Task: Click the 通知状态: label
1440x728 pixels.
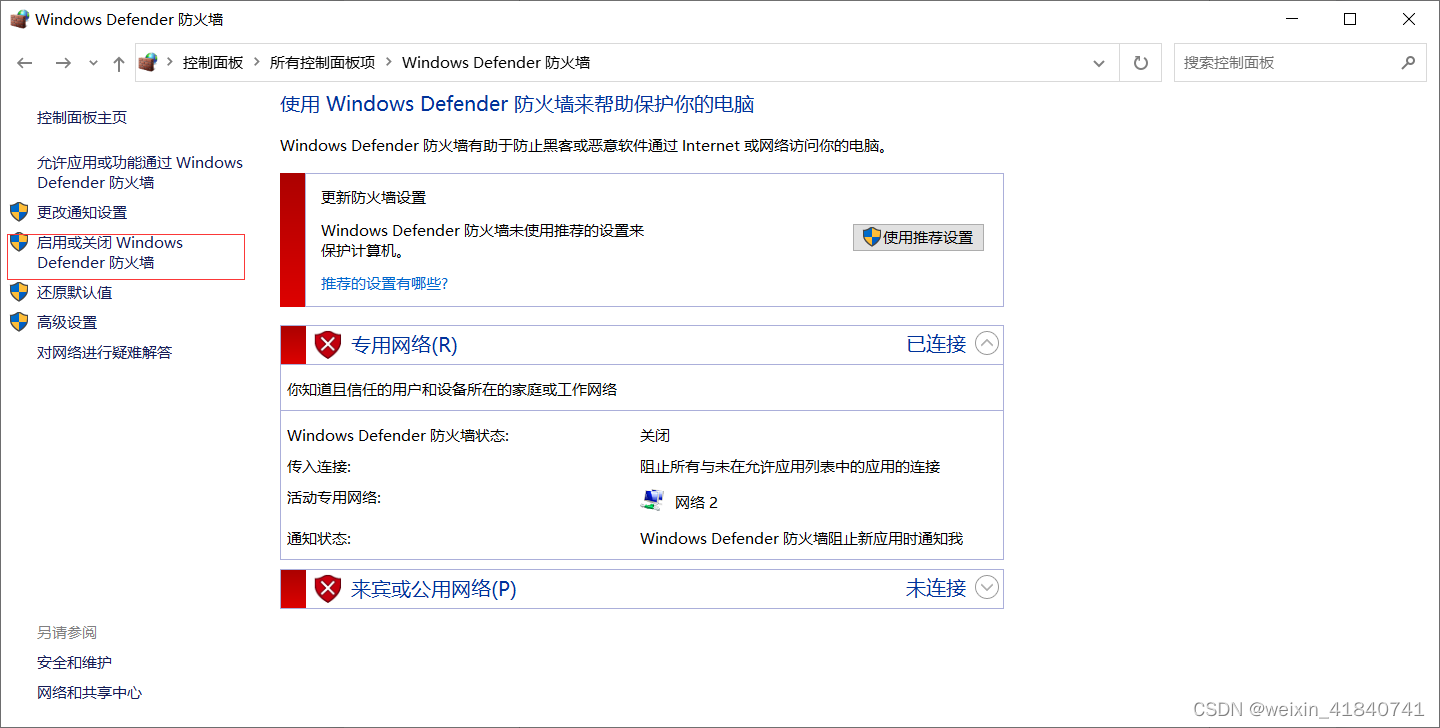Action: [319, 539]
